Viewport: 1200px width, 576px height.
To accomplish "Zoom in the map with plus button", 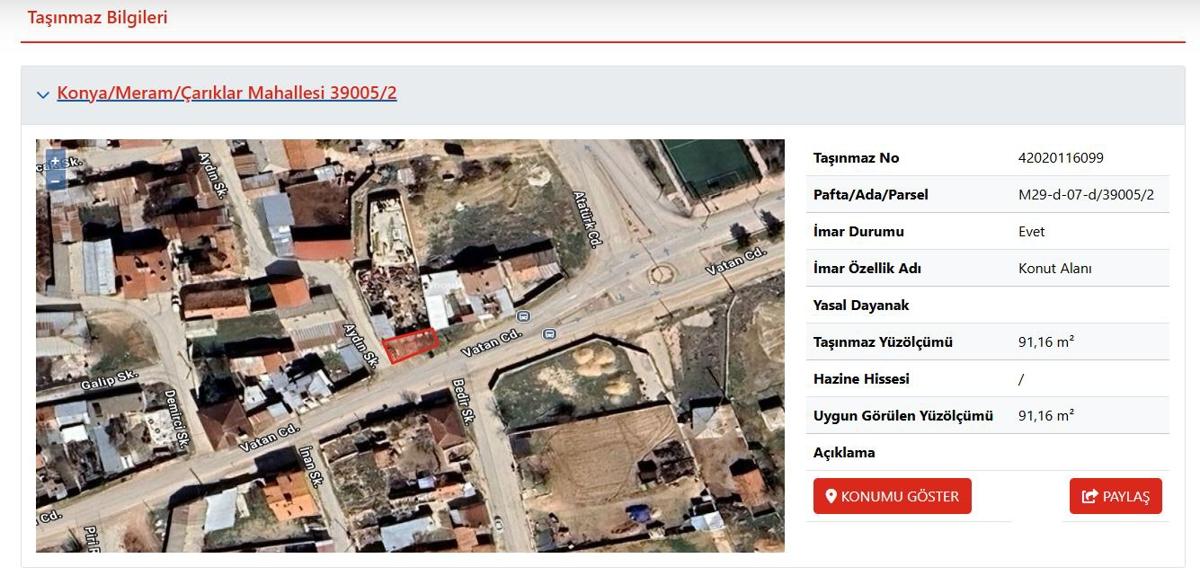I will click(x=55, y=161).
